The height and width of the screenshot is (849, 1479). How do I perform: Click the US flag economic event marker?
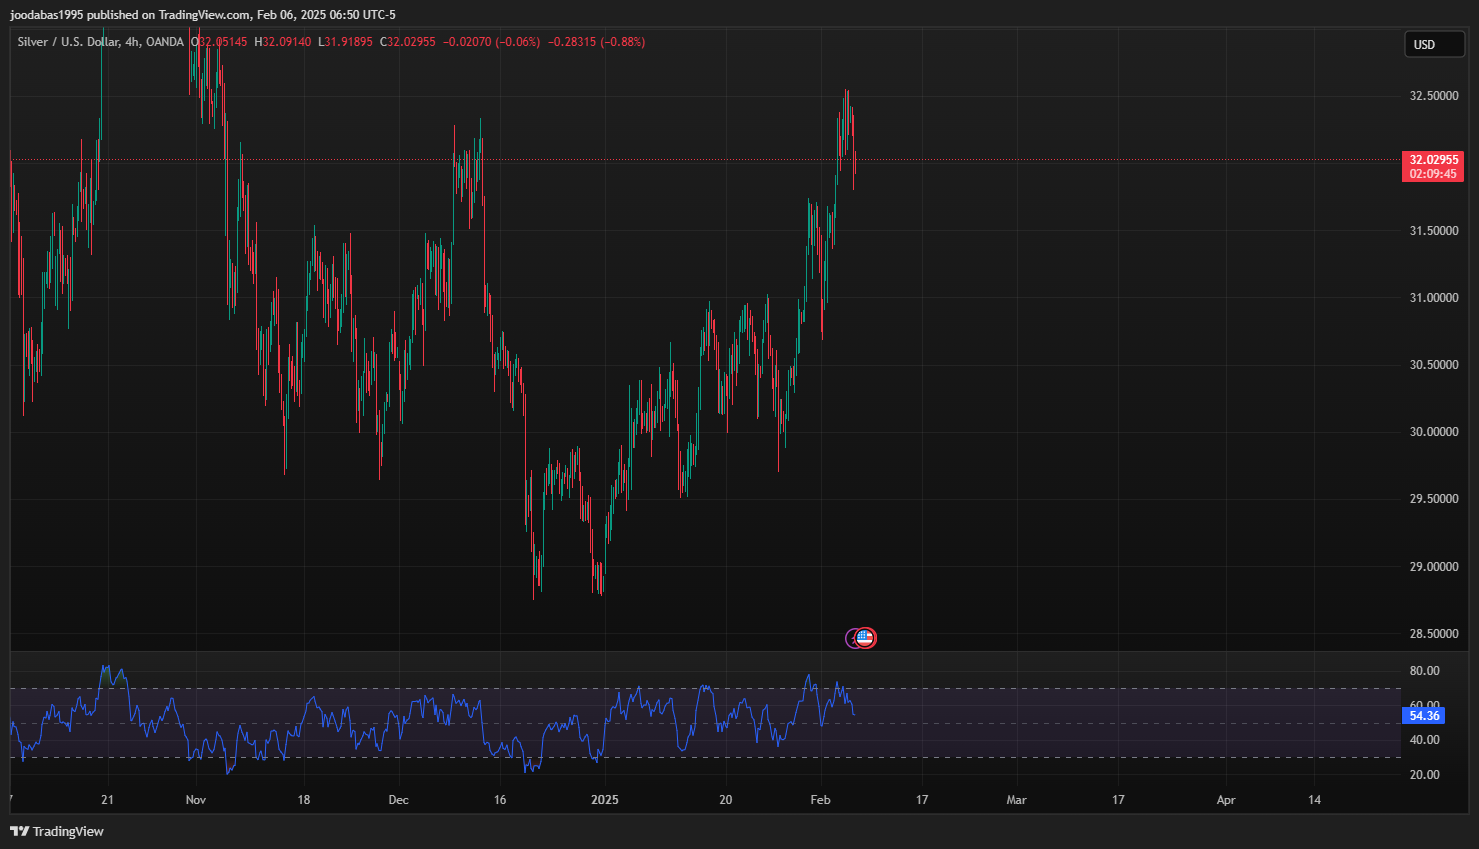866,637
